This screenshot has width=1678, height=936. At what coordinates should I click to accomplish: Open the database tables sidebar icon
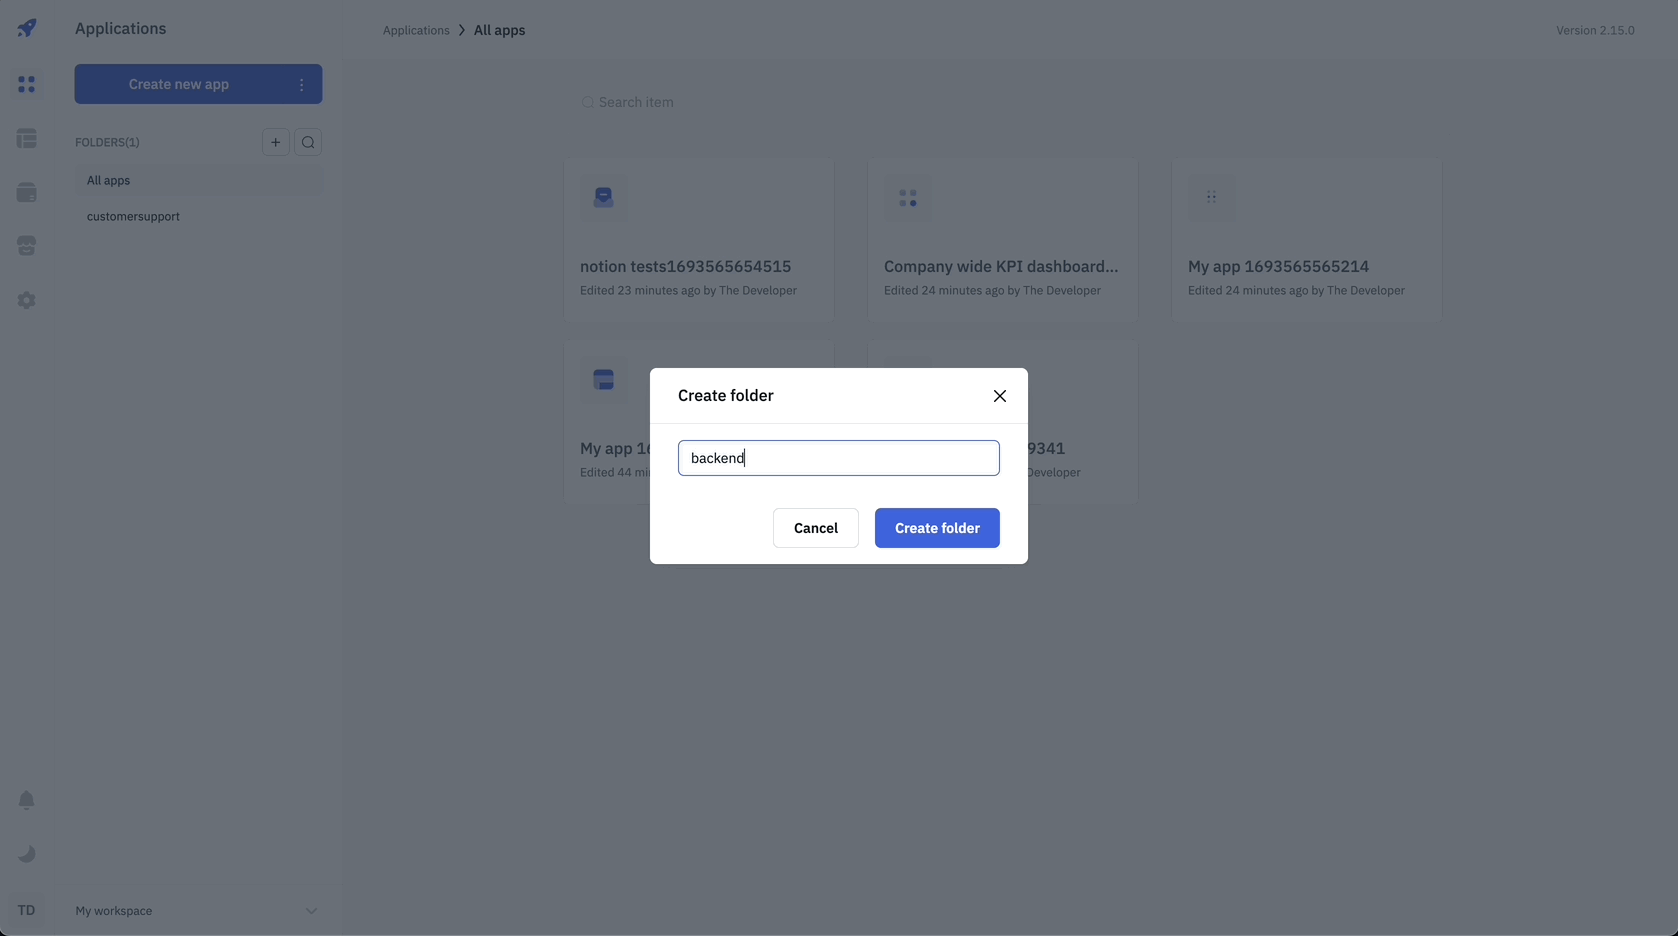27,139
